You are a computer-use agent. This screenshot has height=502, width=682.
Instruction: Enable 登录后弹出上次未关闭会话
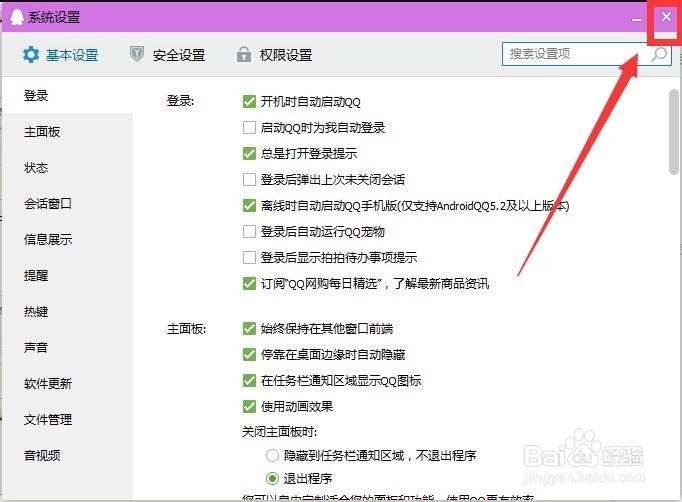[x=249, y=180]
